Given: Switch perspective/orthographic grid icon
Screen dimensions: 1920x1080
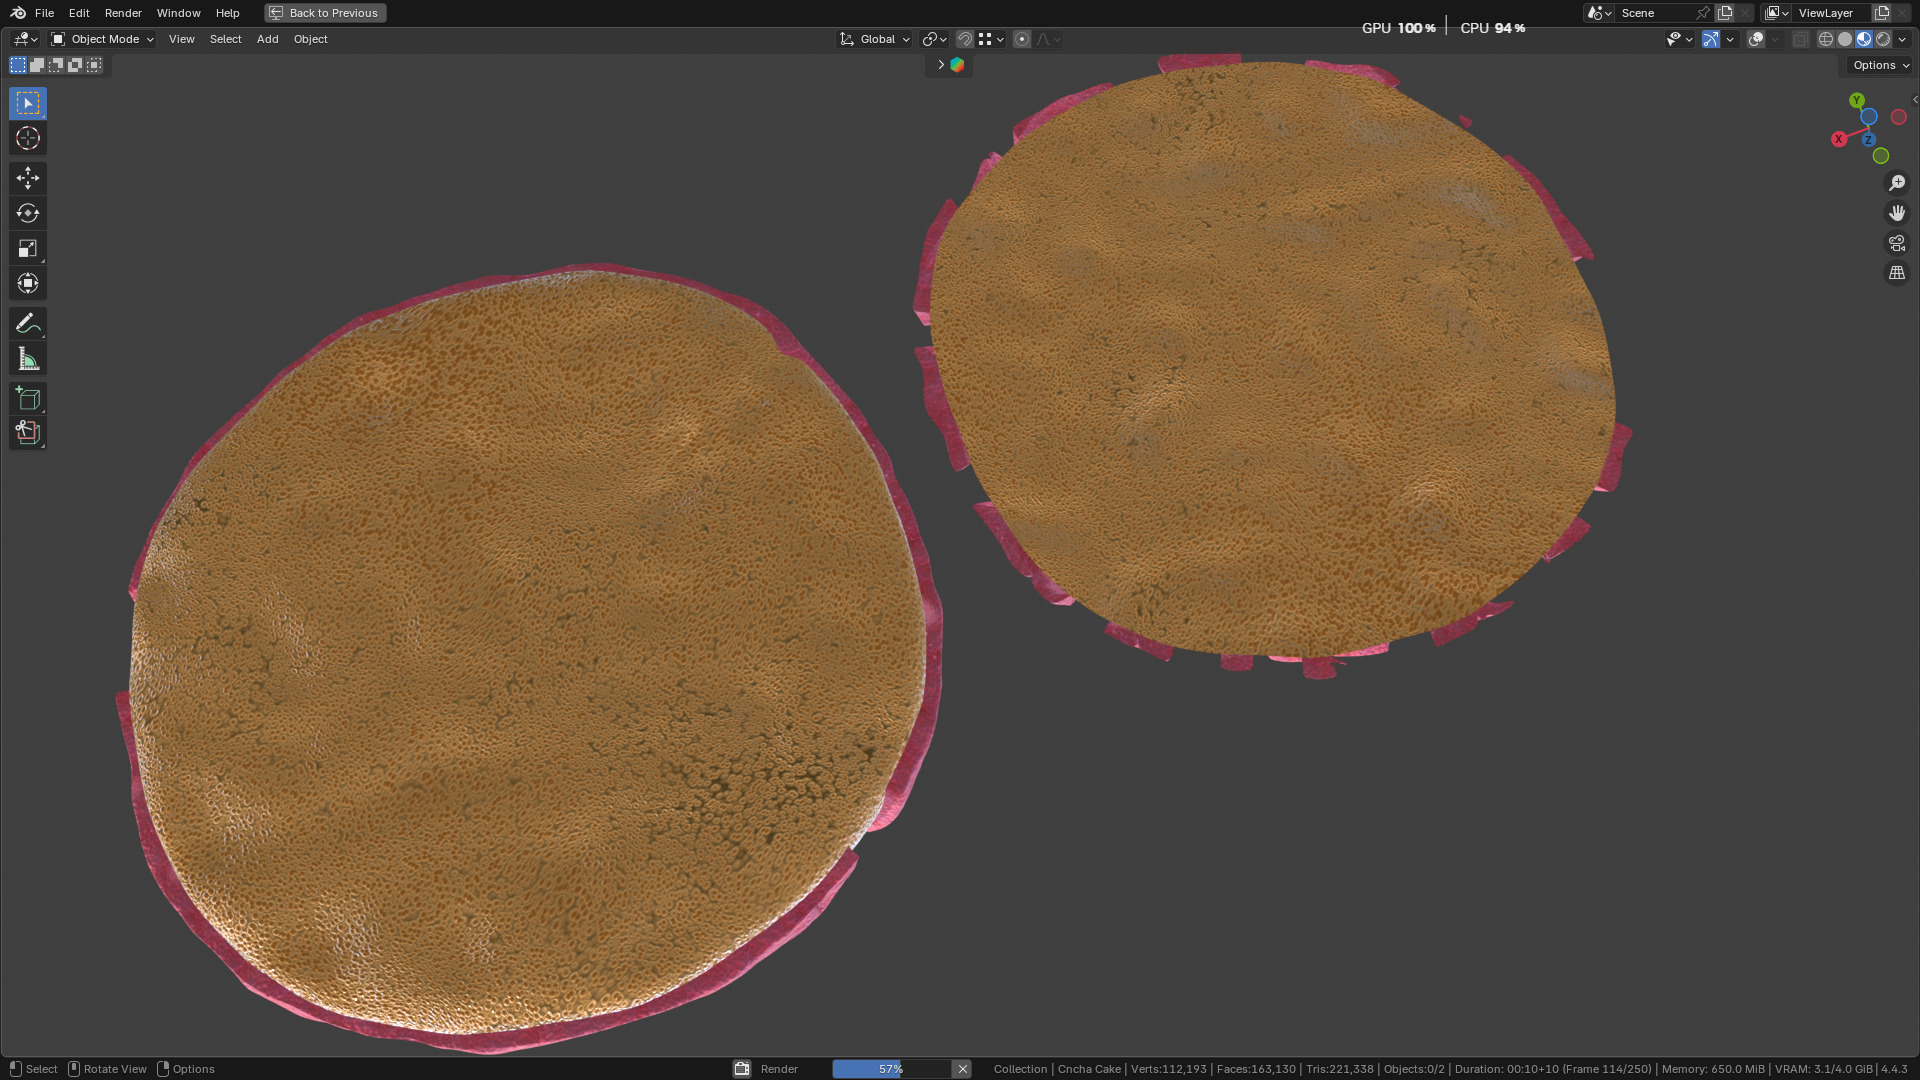Looking at the screenshot, I should [1897, 273].
